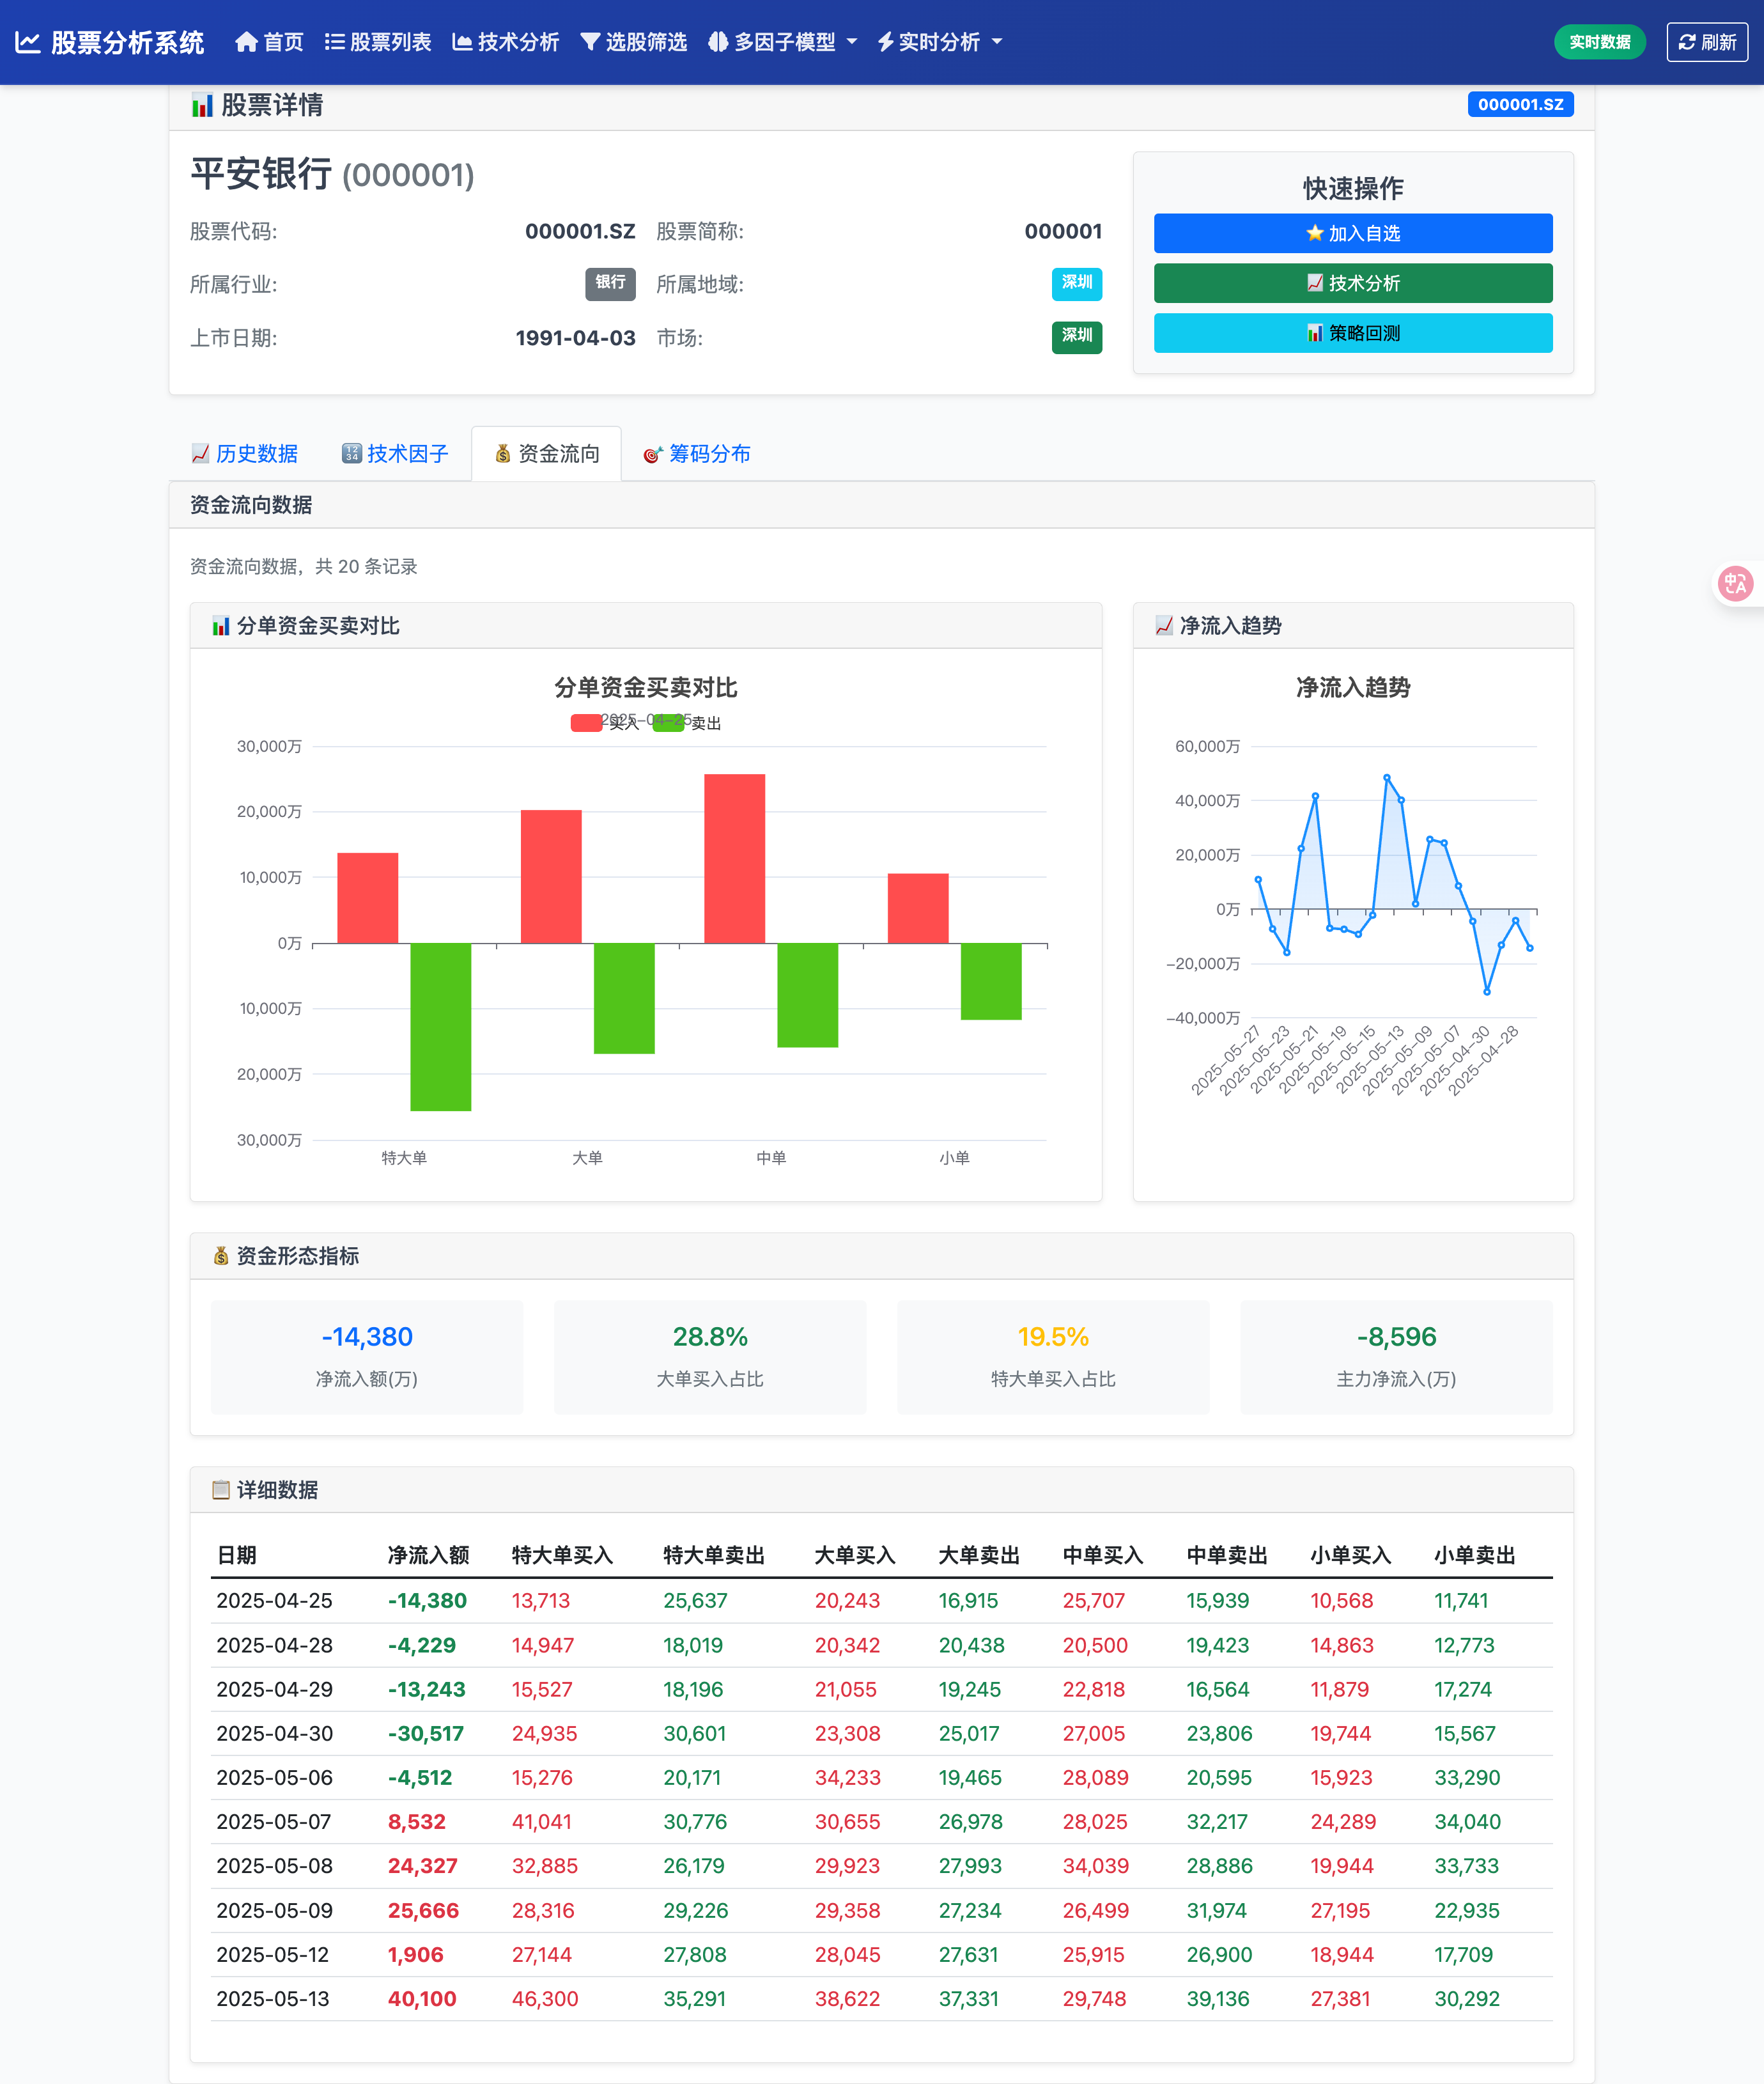Open 股票列表 using its list icon
The image size is (1764, 2084).
pos(335,42)
